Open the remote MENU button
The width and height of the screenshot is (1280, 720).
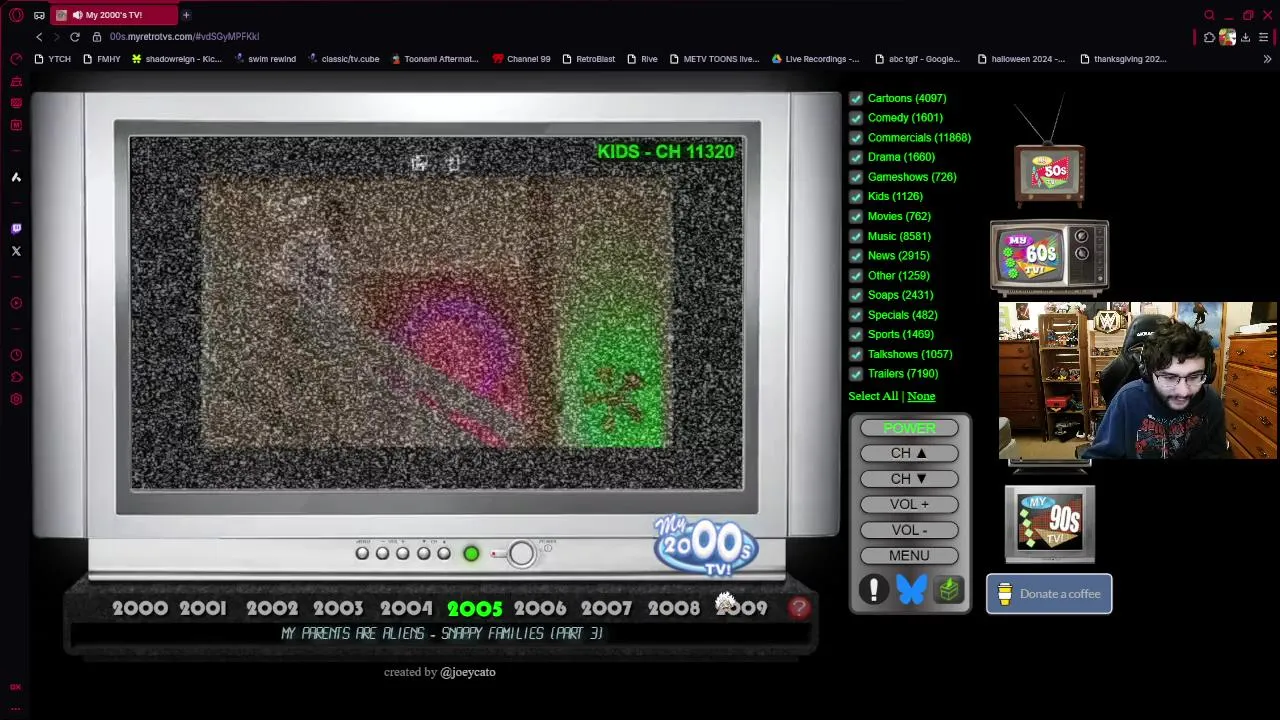pyautogui.click(x=909, y=555)
